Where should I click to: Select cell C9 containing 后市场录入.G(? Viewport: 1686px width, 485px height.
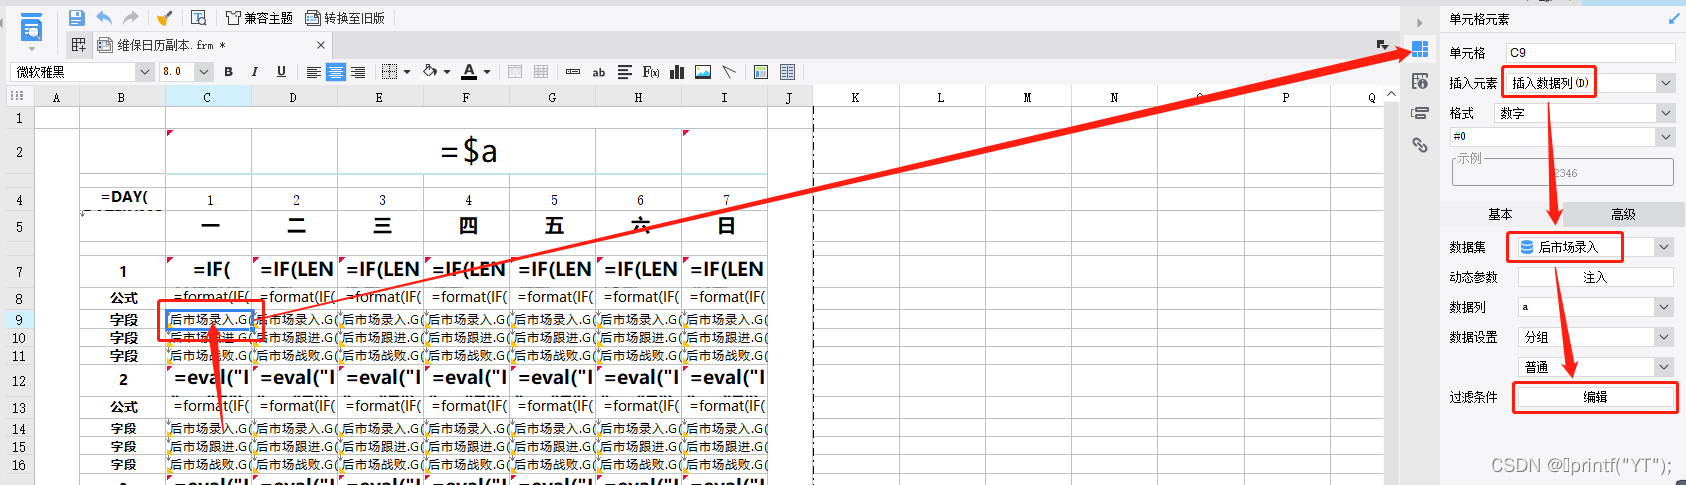(208, 320)
